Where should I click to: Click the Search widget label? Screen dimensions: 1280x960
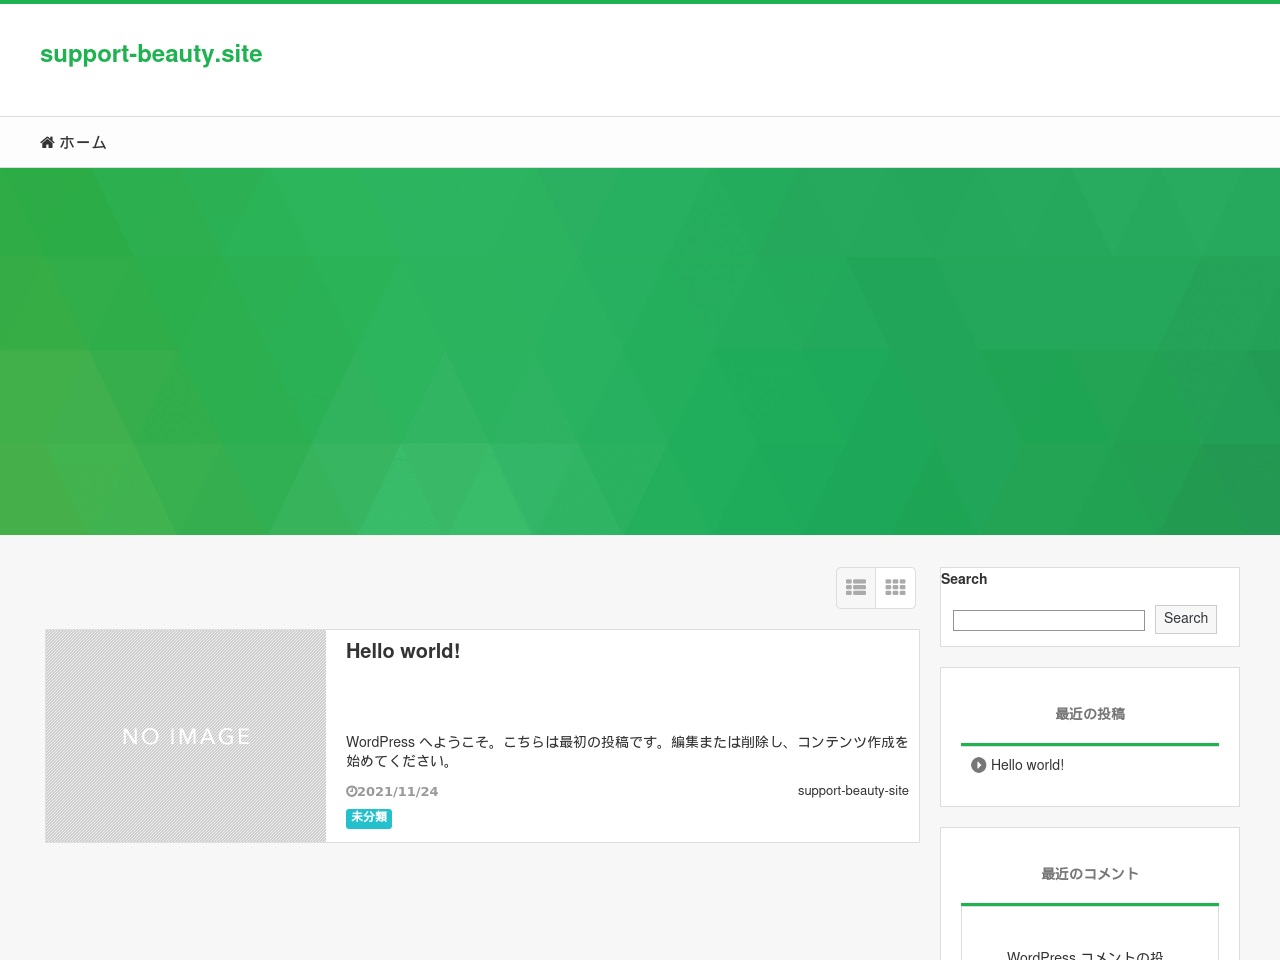[x=964, y=579]
